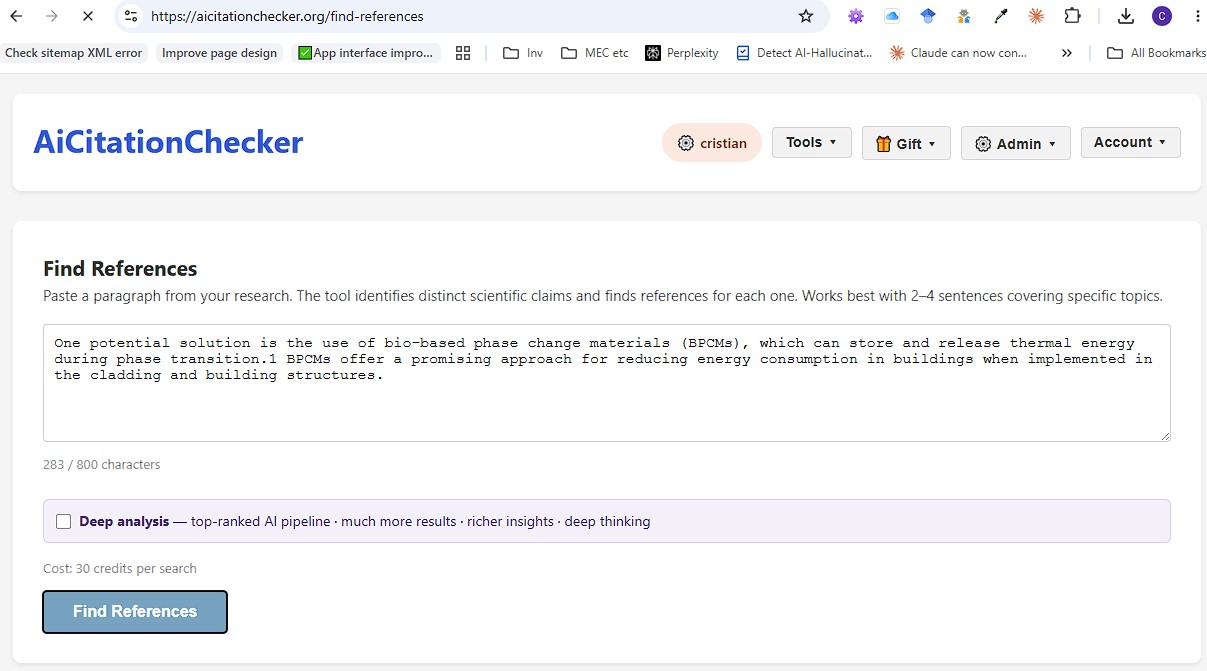Open the blue cloud extension

891,16
